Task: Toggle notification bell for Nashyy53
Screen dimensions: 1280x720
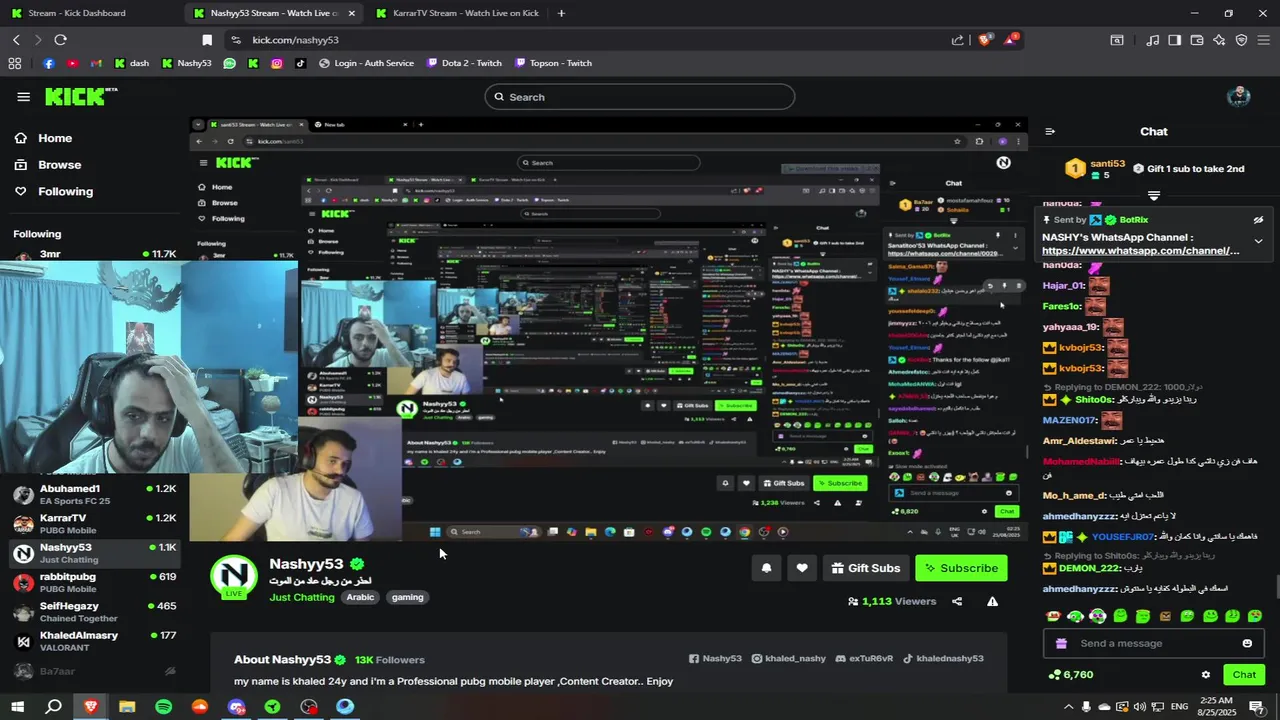Action: [x=766, y=568]
